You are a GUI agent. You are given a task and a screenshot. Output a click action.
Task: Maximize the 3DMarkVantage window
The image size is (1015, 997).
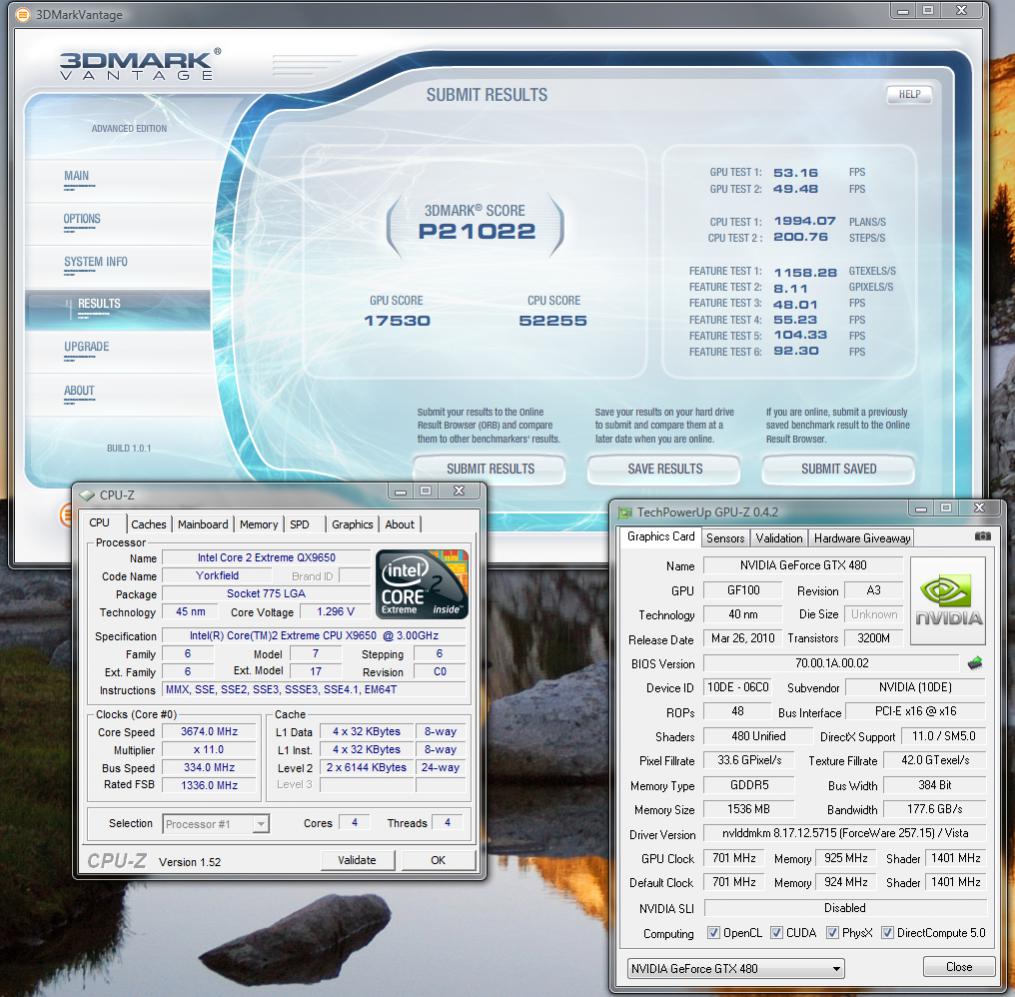click(x=928, y=10)
